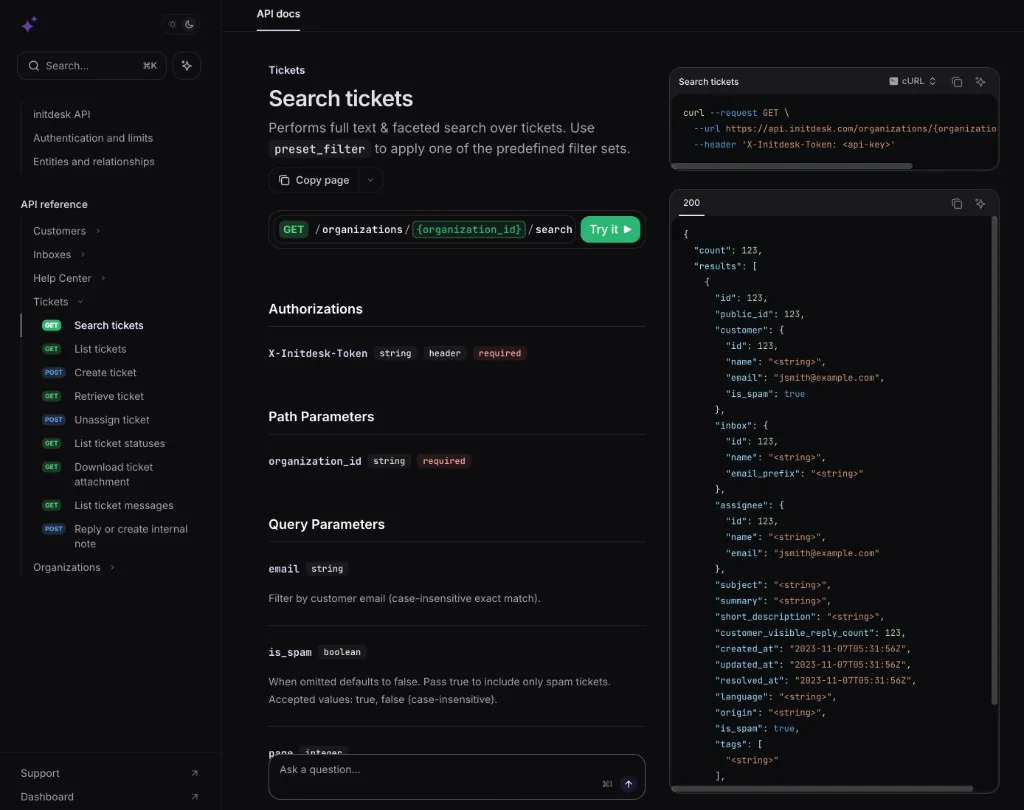Image resolution: width=1024 pixels, height=810 pixels.
Task: Collapse the Tickets section
Action: pyautogui.click(x=58, y=301)
